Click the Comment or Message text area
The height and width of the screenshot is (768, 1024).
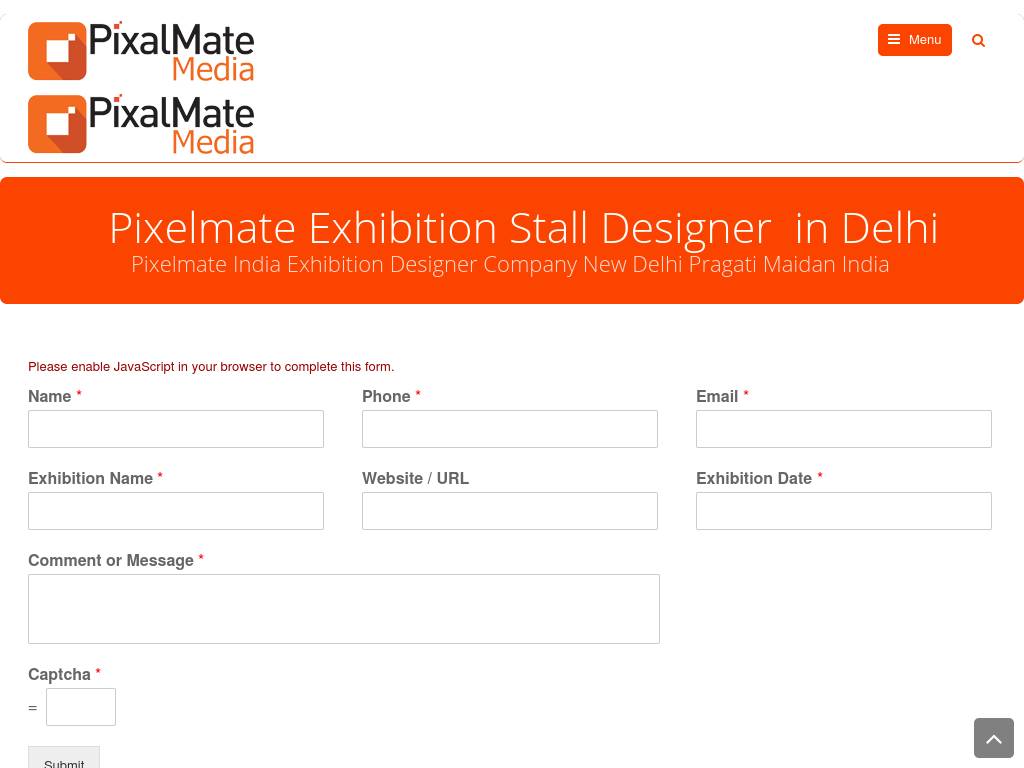[x=344, y=609]
